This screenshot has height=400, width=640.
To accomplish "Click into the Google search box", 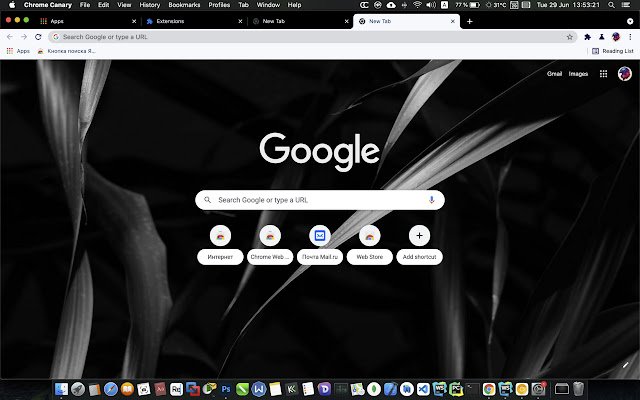I will pyautogui.click(x=320, y=200).
